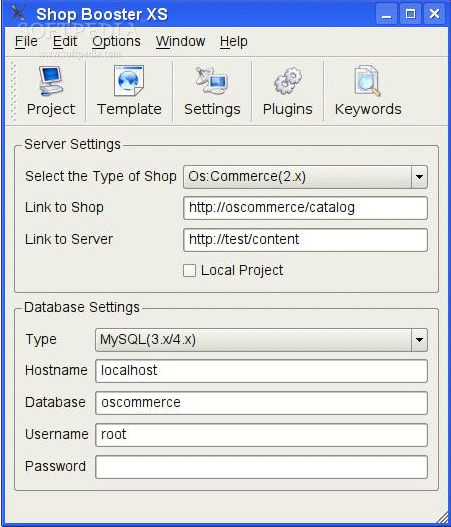Open the Help menu
This screenshot has height=527, width=451.
point(234,42)
